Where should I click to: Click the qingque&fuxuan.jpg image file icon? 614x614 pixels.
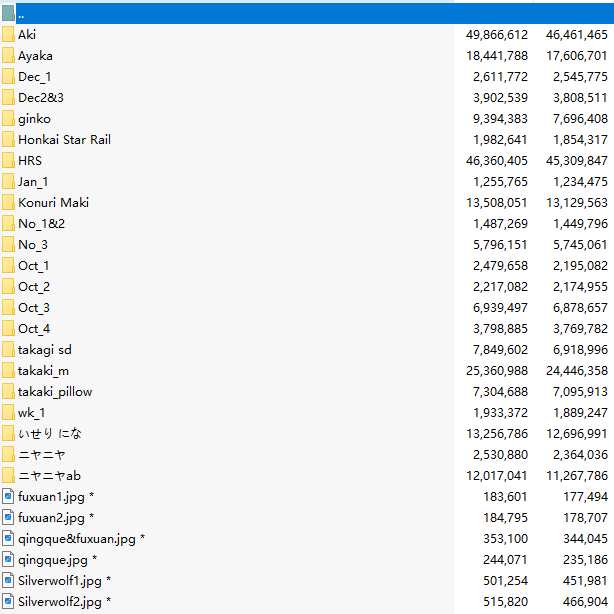(8, 539)
